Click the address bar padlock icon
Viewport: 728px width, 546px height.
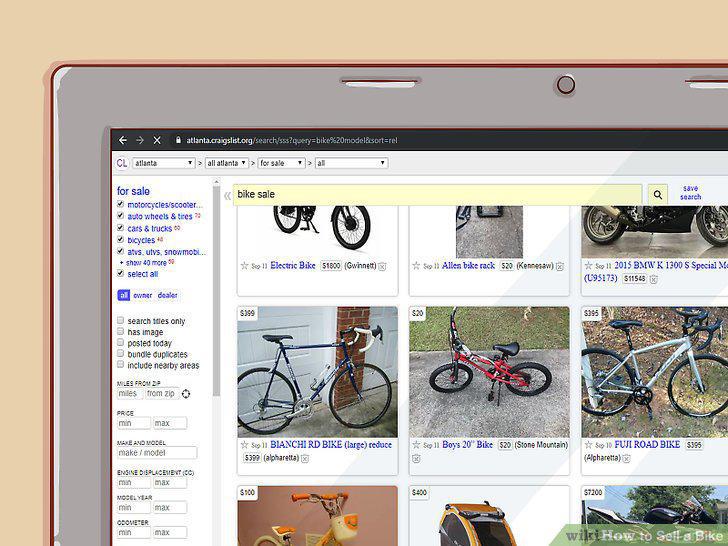178,140
